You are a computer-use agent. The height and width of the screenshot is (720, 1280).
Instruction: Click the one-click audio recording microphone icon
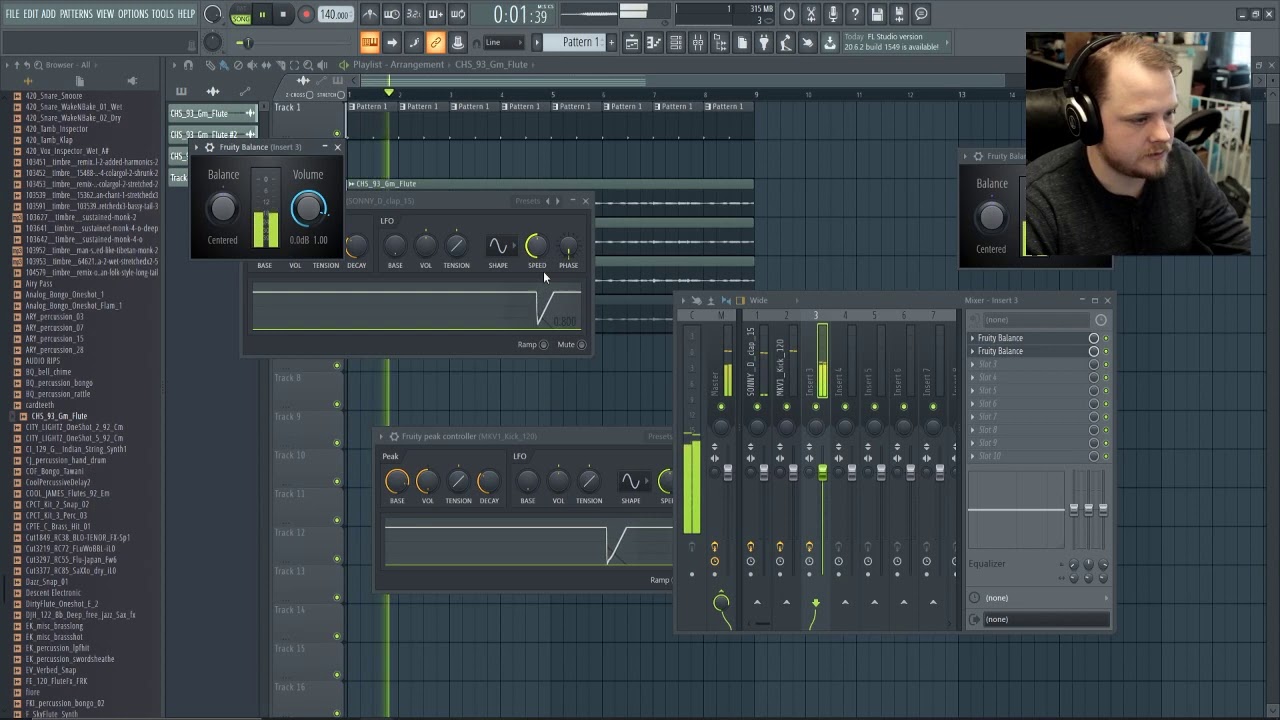point(833,14)
